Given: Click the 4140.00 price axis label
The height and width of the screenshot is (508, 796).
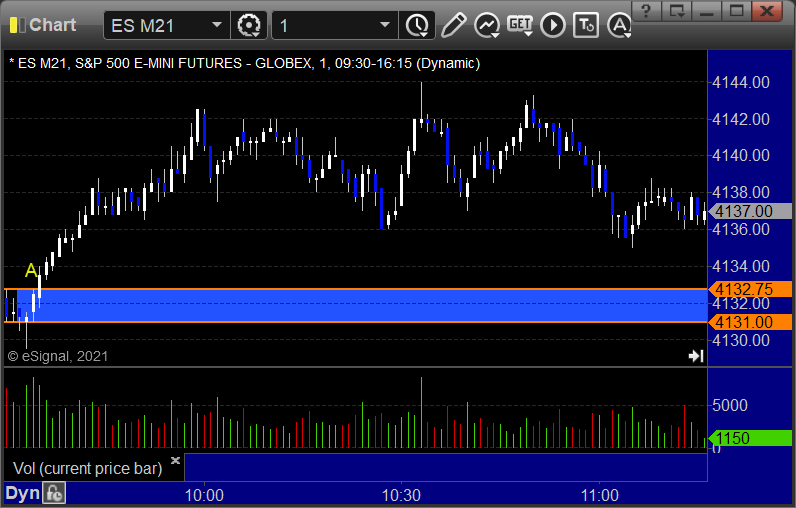Looking at the screenshot, I should [x=741, y=155].
